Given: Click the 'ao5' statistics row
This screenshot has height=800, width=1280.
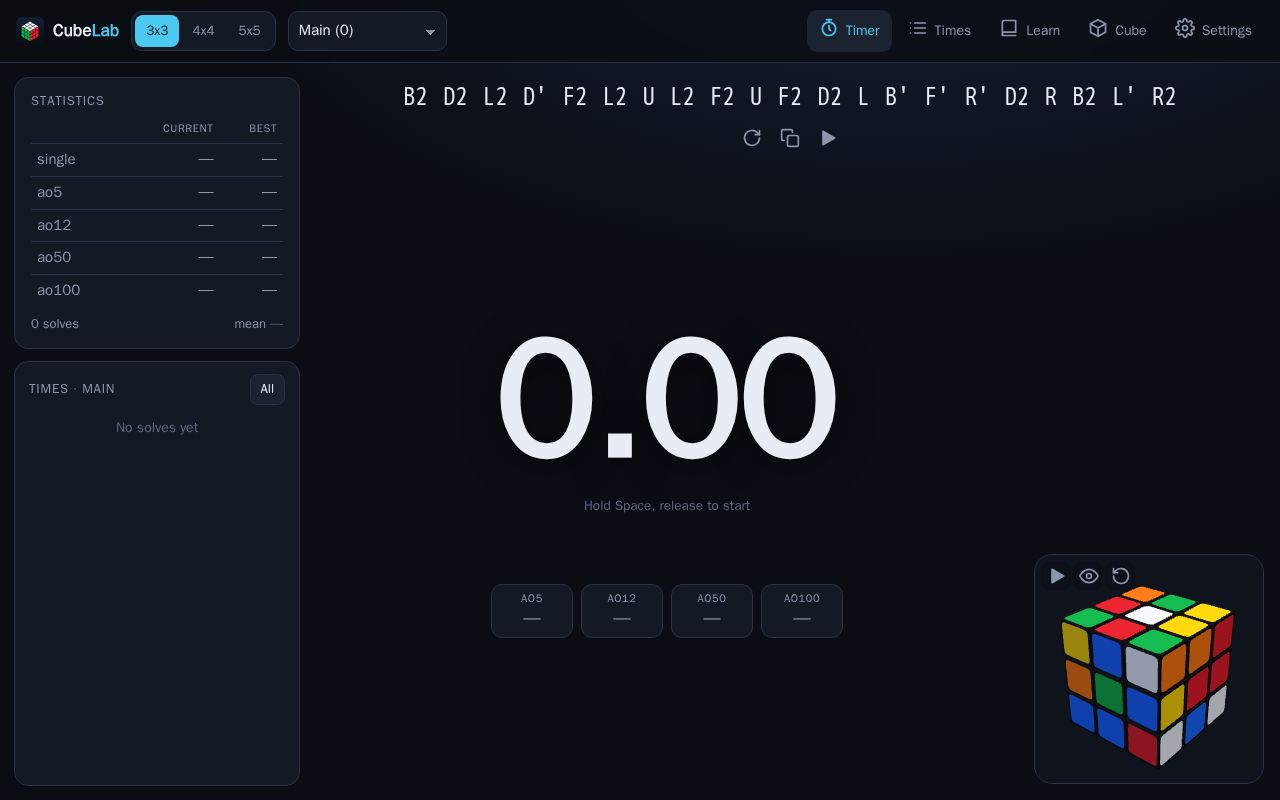Looking at the screenshot, I should click(157, 193).
